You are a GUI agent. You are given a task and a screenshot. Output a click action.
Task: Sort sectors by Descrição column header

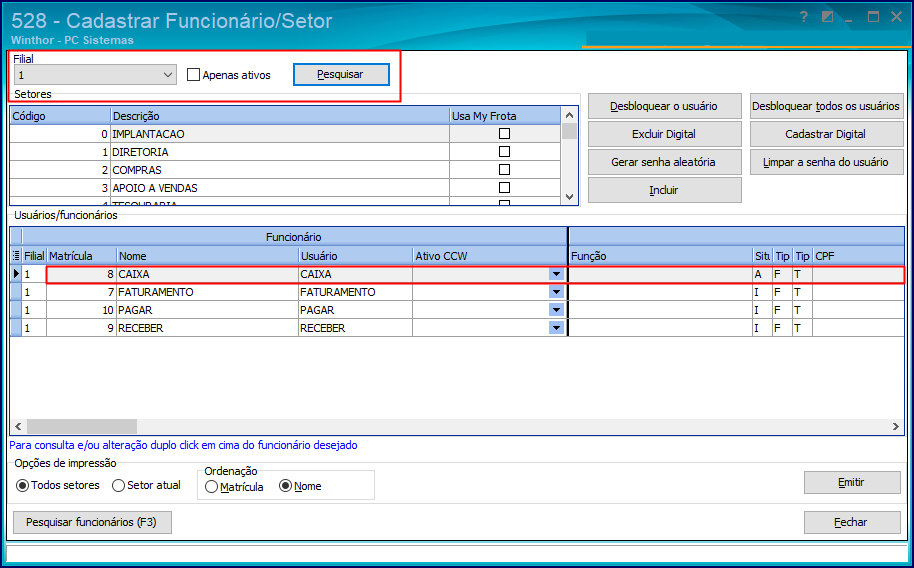point(280,116)
